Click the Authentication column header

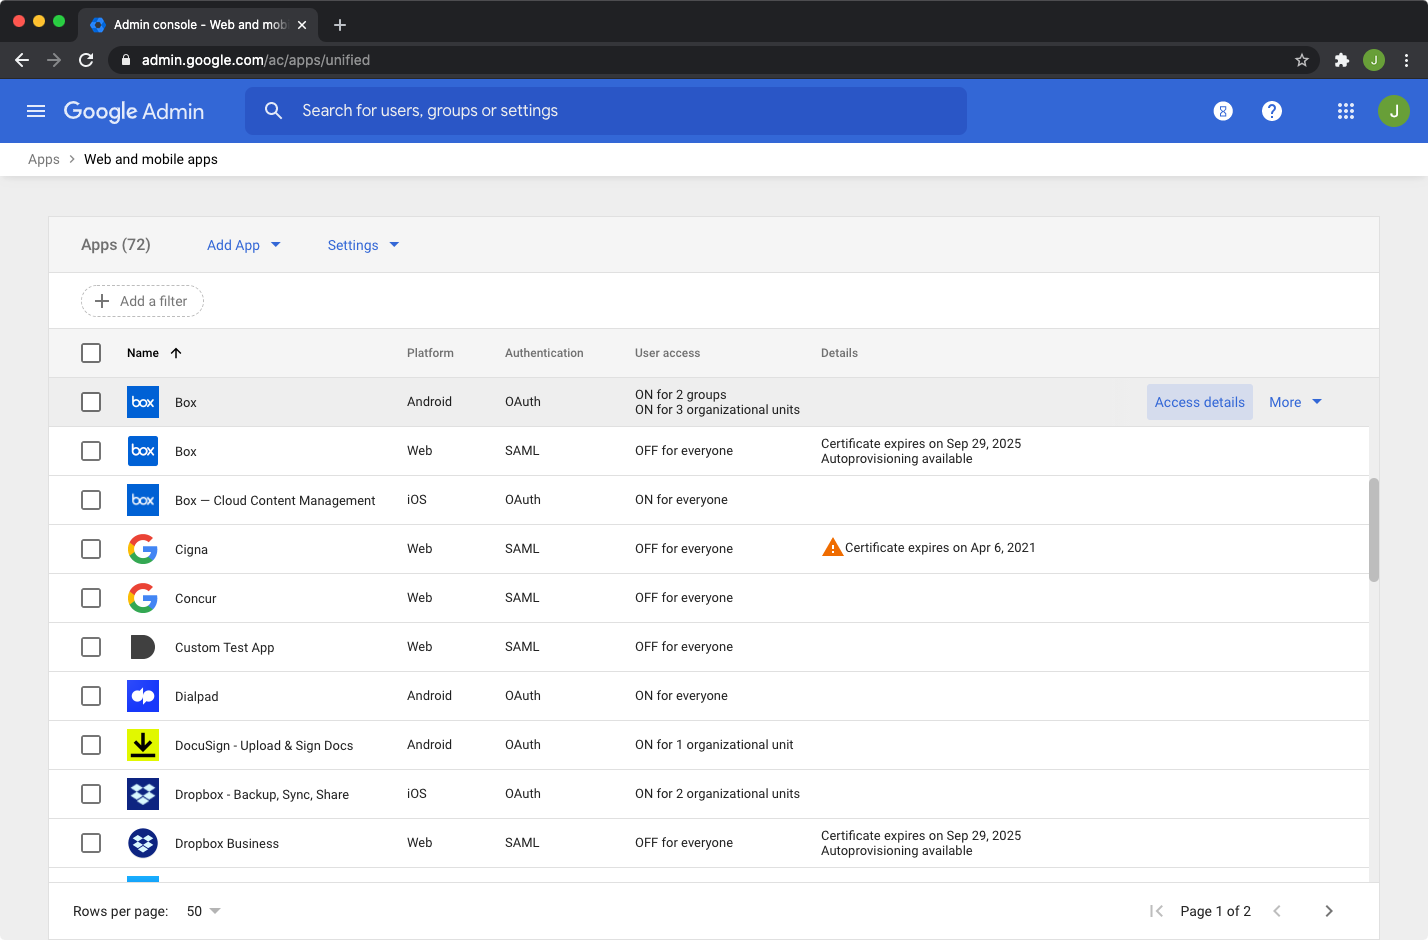(x=544, y=353)
